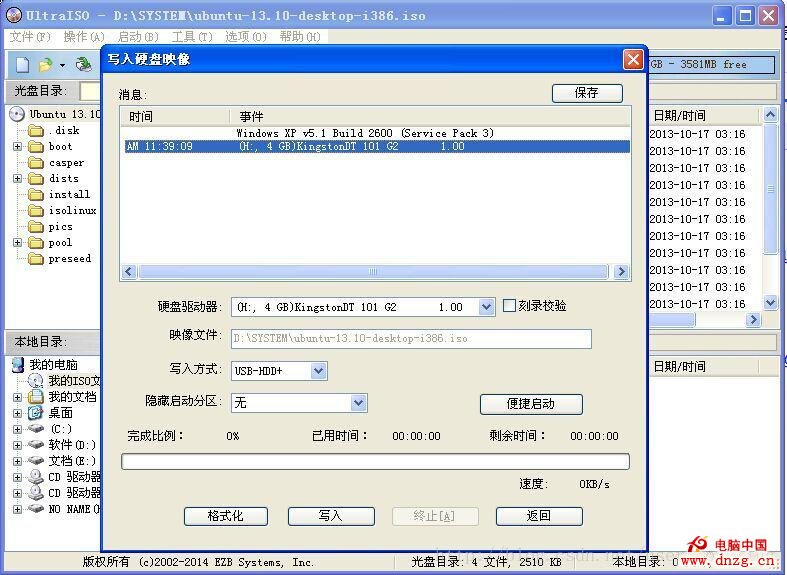The height and width of the screenshot is (575, 787).
Task: Expand the NO NAME drive node
Action: coord(18,509)
